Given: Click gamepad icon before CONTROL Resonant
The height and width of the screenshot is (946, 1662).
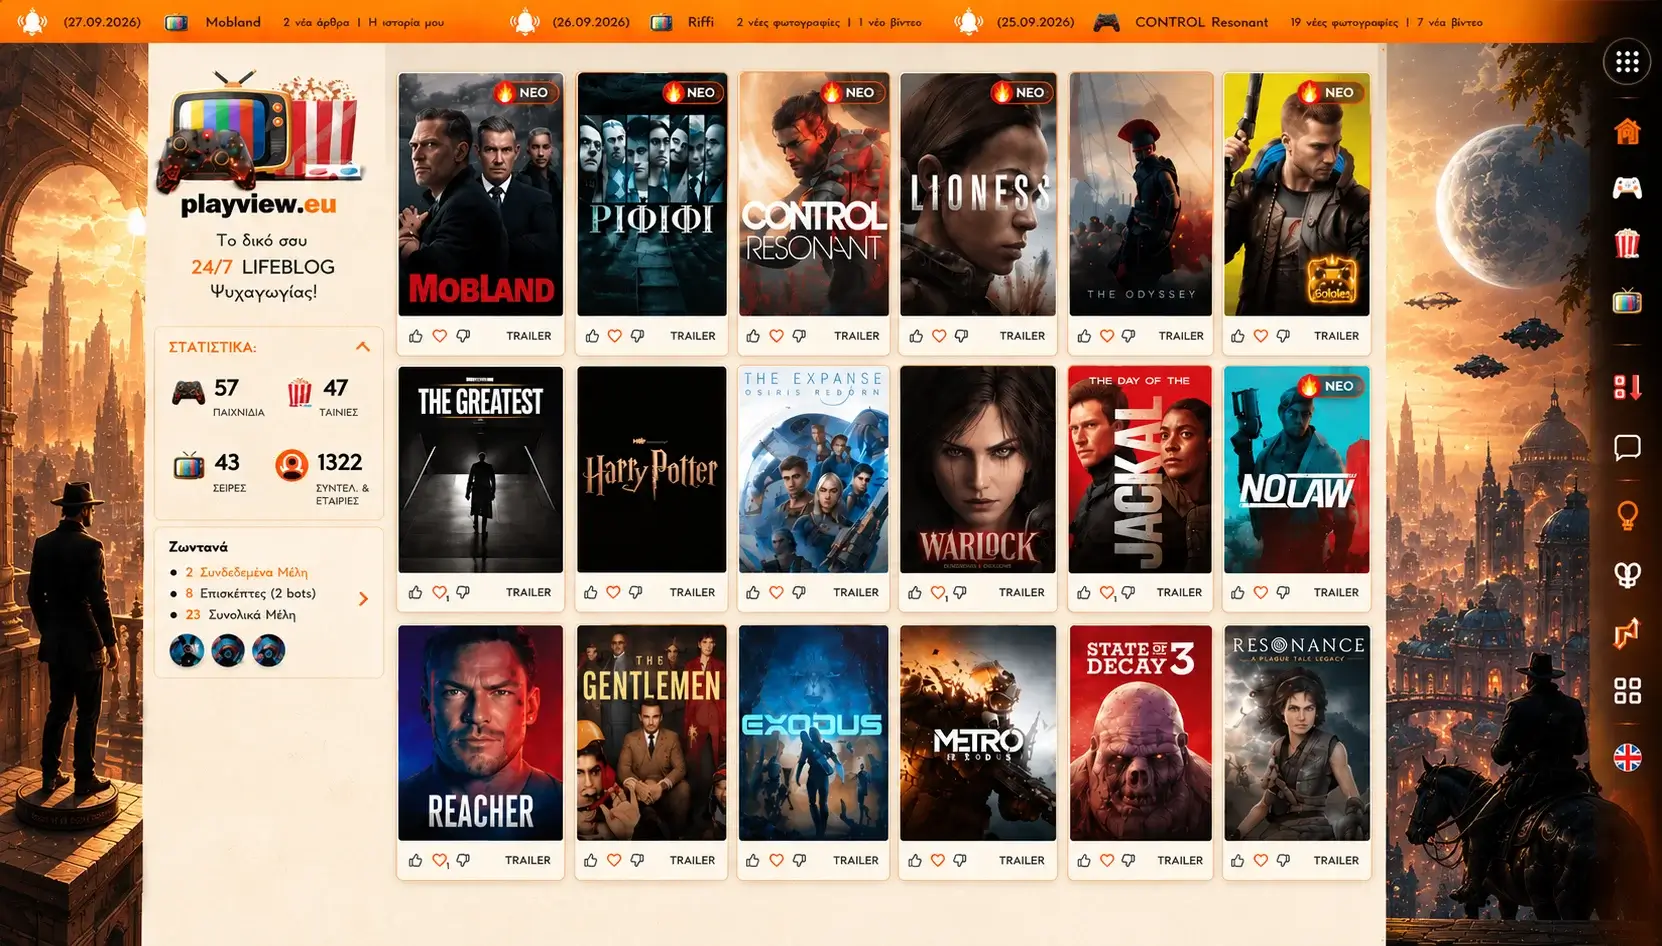Looking at the screenshot, I should click(1106, 22).
